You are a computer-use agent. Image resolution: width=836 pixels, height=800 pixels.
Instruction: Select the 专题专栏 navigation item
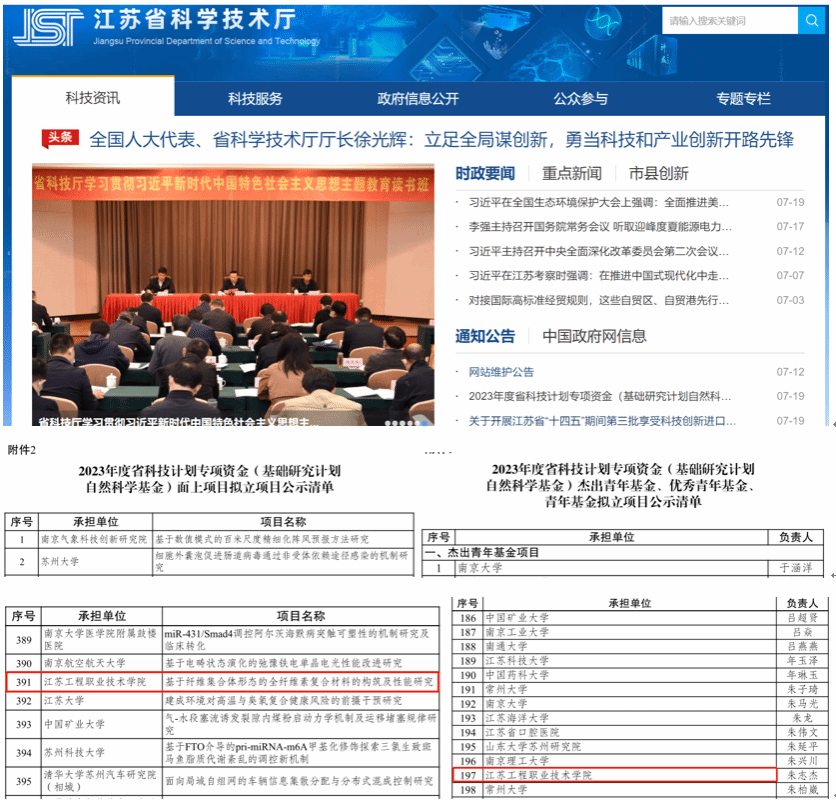[743, 98]
